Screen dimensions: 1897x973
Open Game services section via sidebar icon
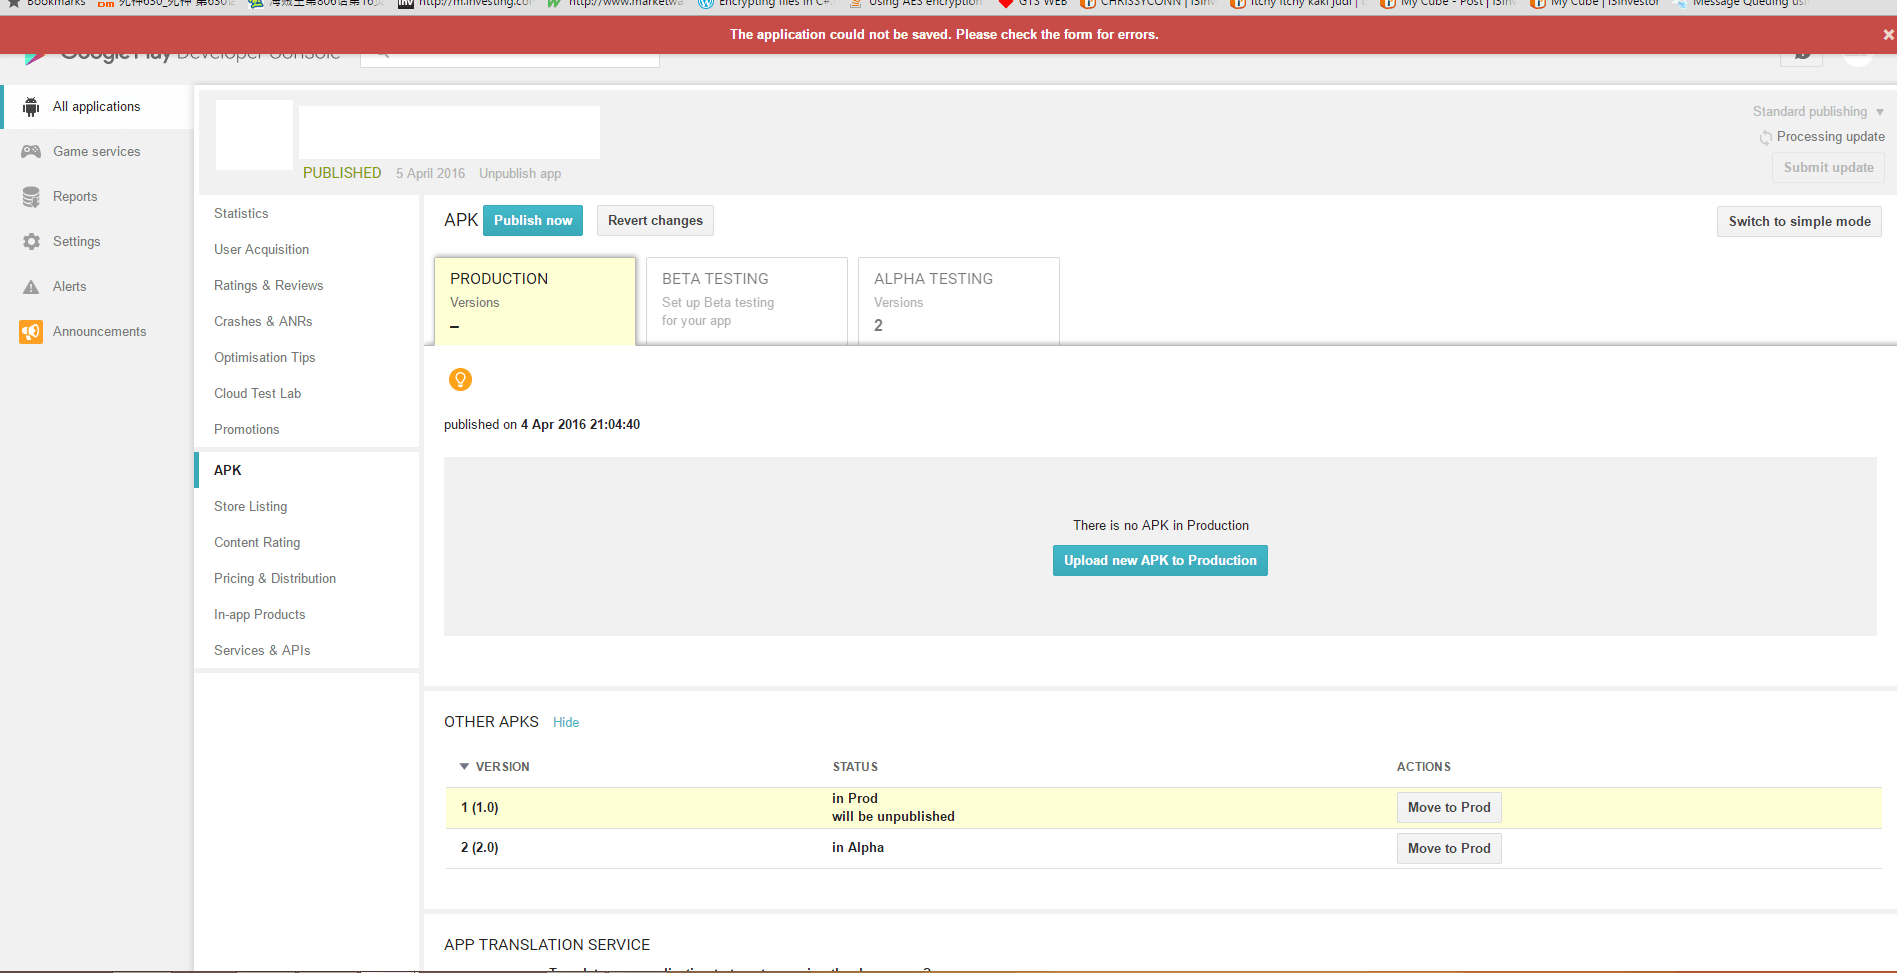(x=31, y=151)
